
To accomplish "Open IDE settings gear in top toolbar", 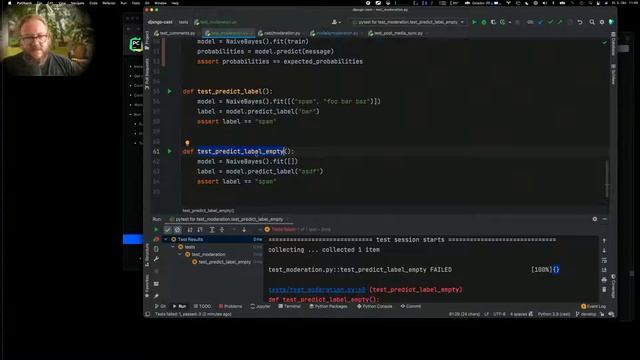I will 602,22.
